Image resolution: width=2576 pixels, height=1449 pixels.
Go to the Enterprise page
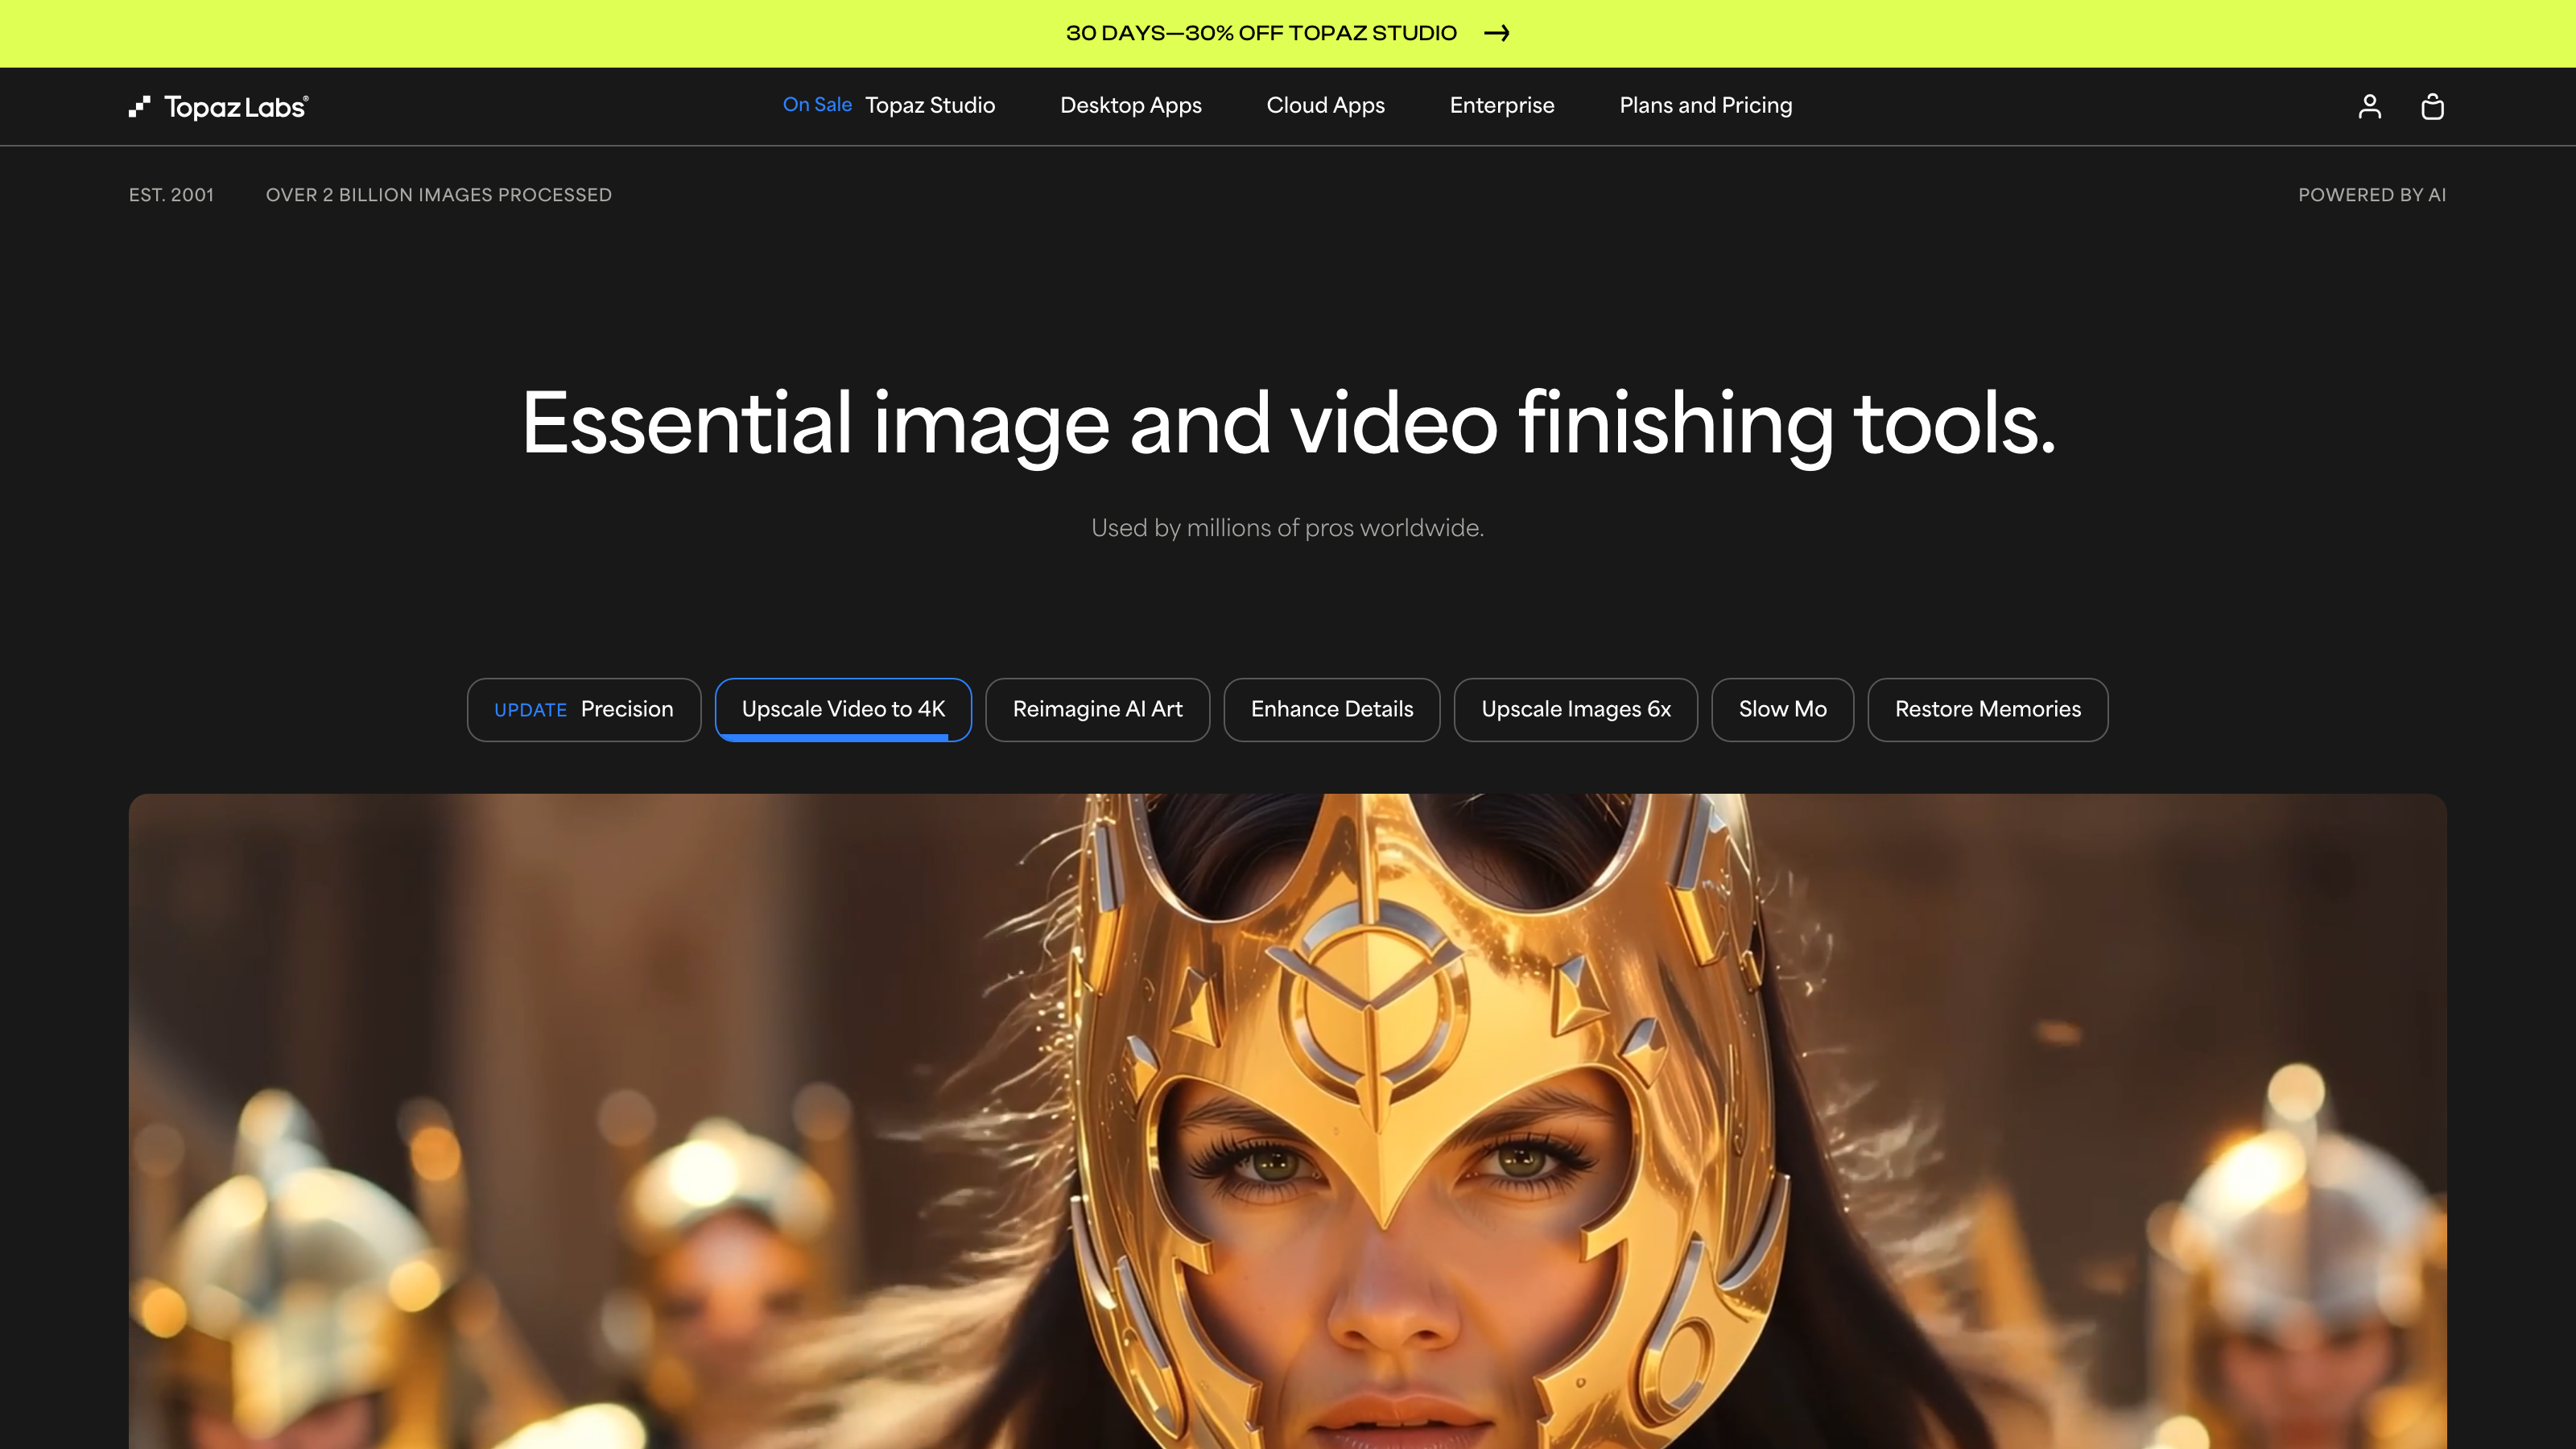pos(1501,105)
